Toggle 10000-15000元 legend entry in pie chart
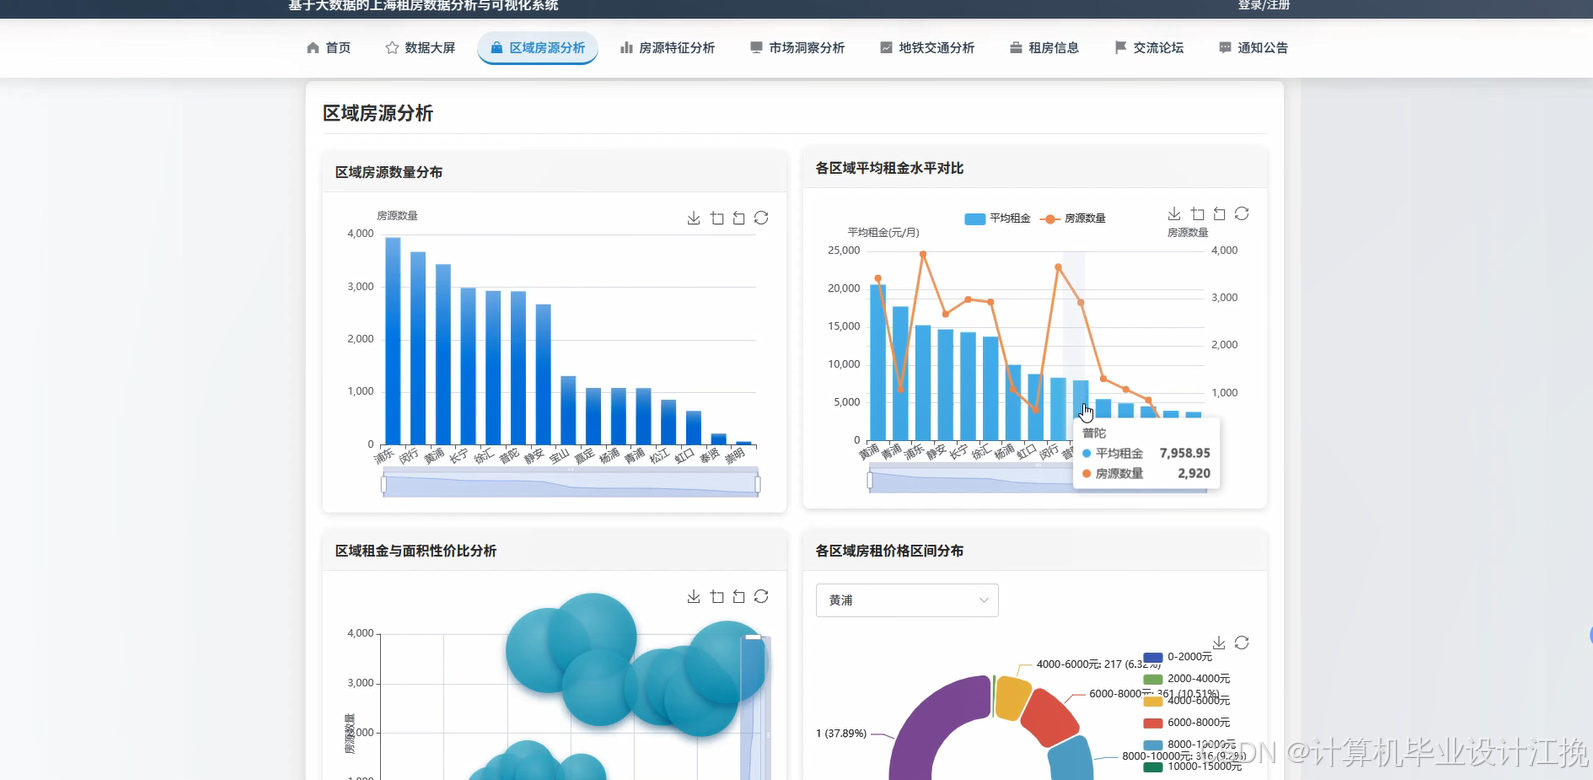This screenshot has width=1593, height=780. [1192, 767]
